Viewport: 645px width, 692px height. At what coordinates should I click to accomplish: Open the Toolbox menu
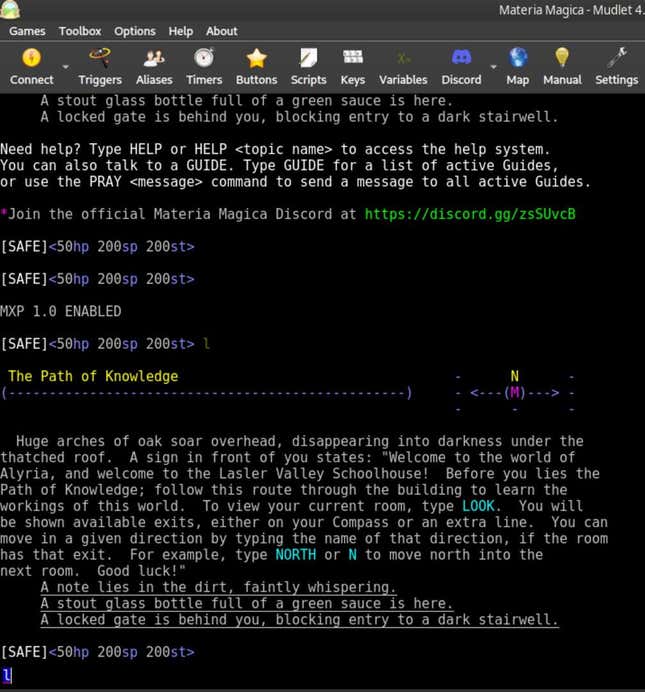(x=80, y=31)
